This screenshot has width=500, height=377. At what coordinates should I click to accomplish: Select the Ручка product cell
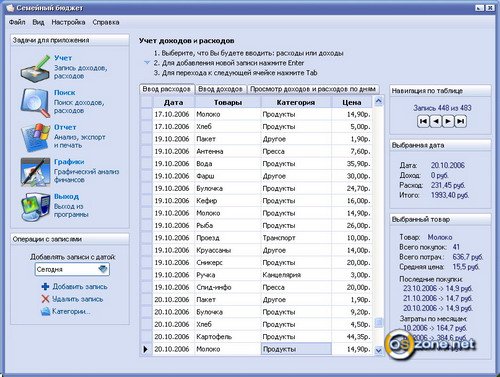228,275
